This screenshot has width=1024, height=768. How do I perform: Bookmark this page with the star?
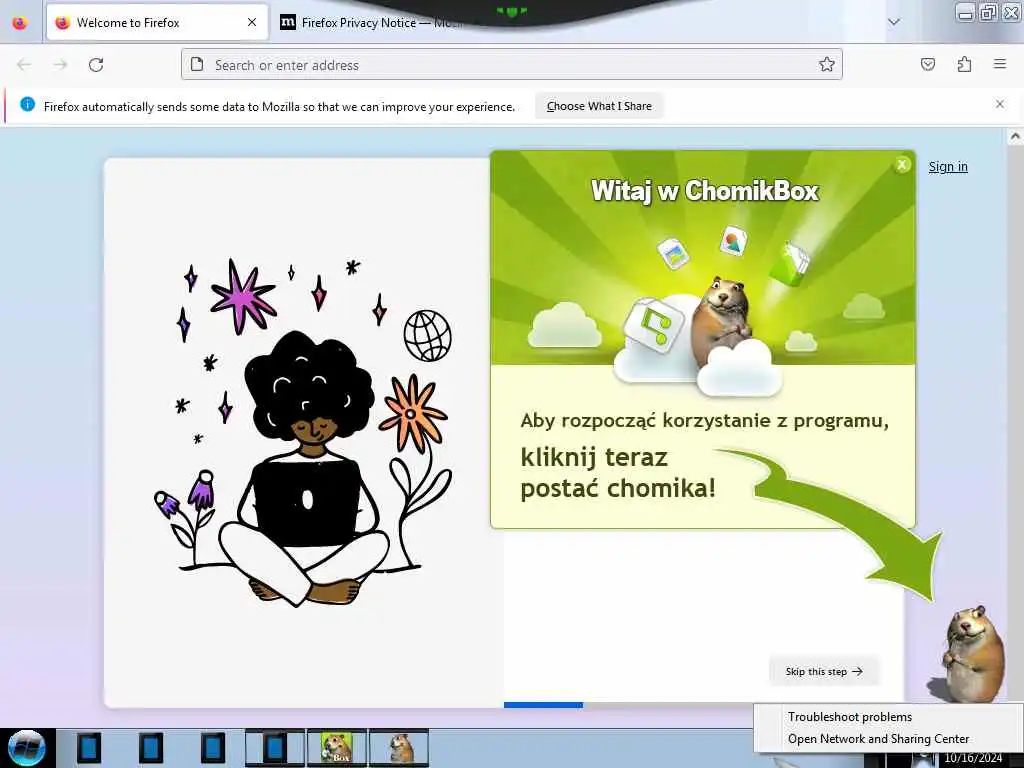point(827,64)
